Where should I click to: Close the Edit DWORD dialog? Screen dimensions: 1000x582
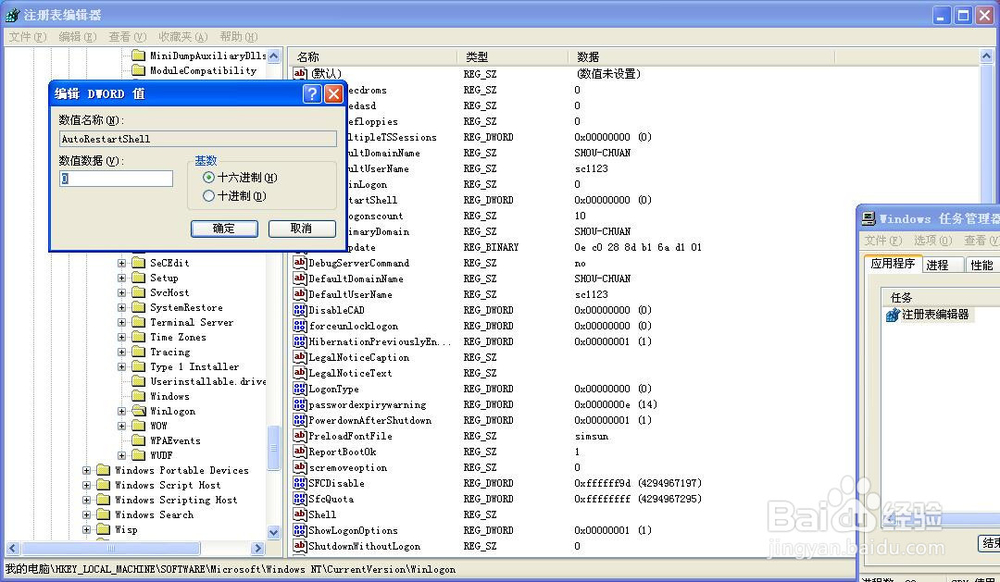334,94
